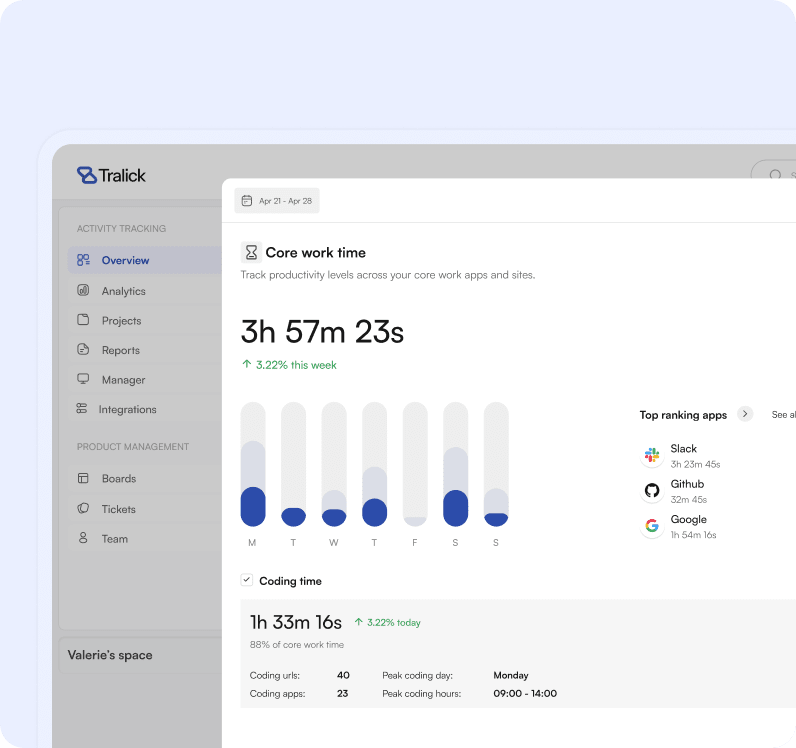Click the See all link

783,415
